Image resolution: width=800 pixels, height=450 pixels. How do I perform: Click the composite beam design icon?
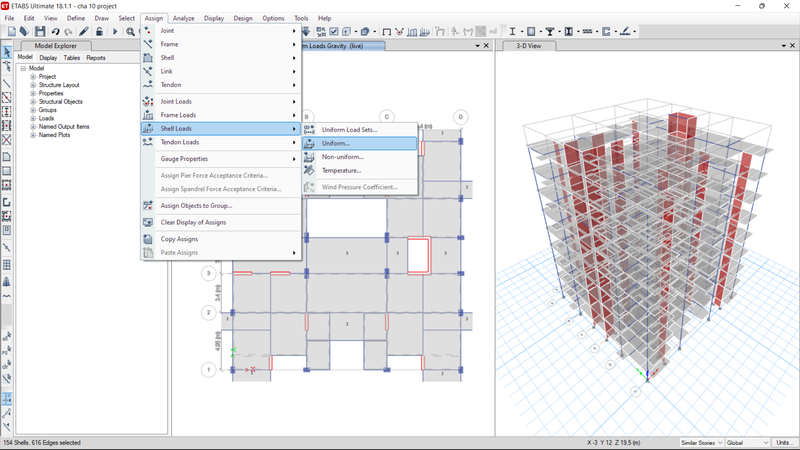pos(550,32)
